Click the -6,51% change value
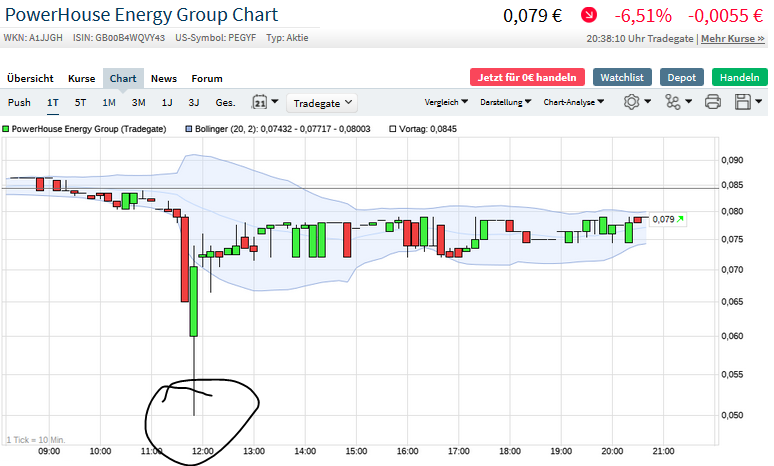774x466 pixels. [x=643, y=16]
